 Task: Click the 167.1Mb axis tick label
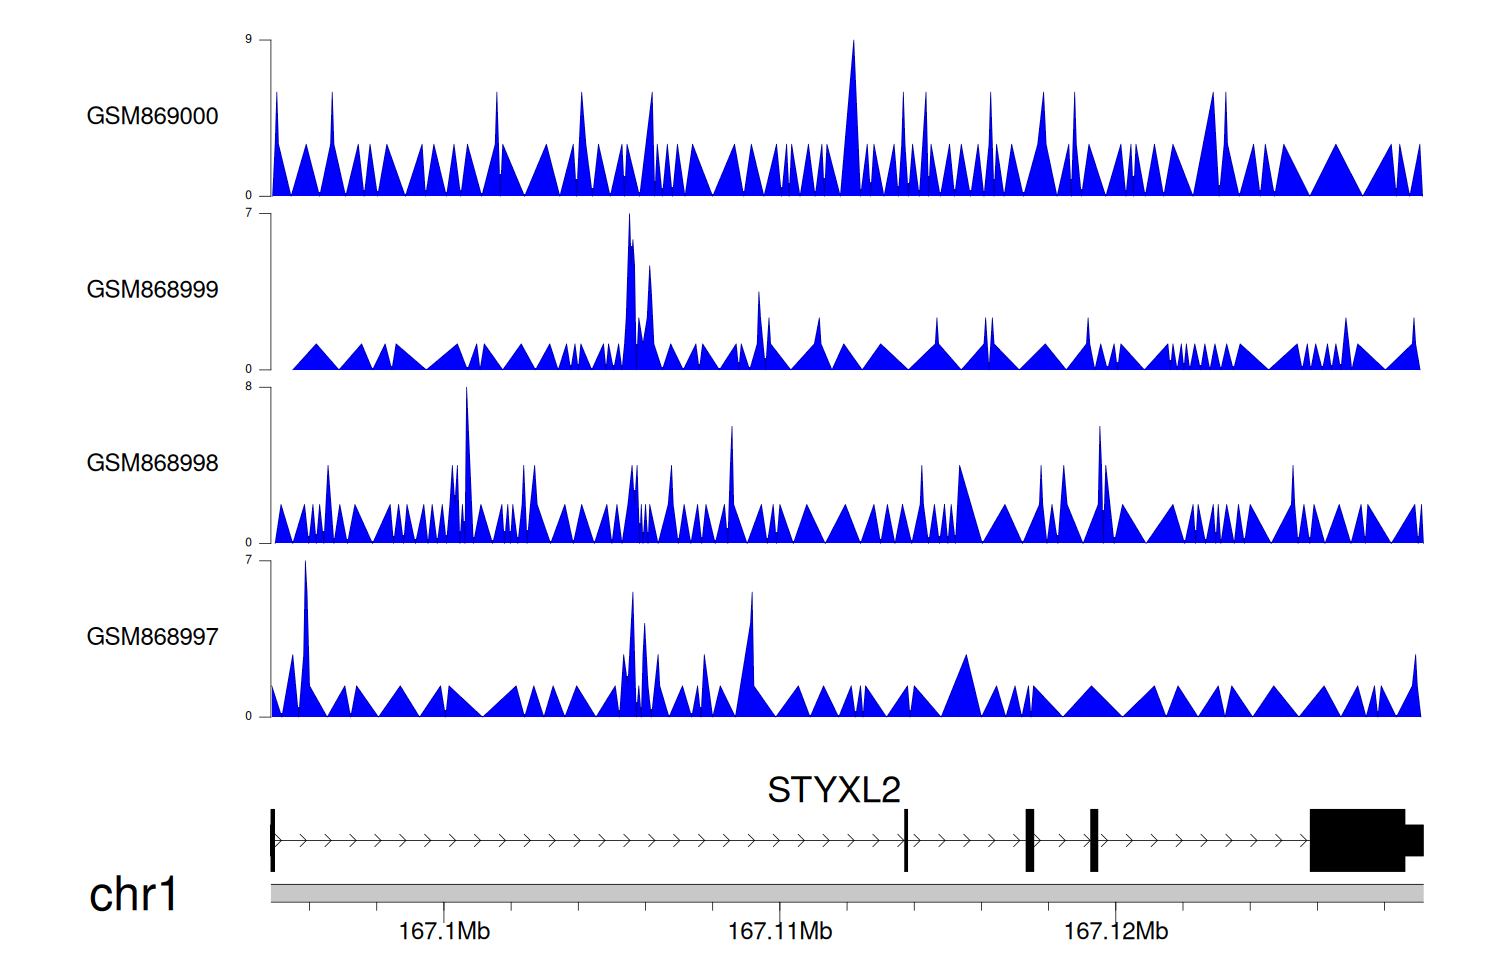pos(444,932)
